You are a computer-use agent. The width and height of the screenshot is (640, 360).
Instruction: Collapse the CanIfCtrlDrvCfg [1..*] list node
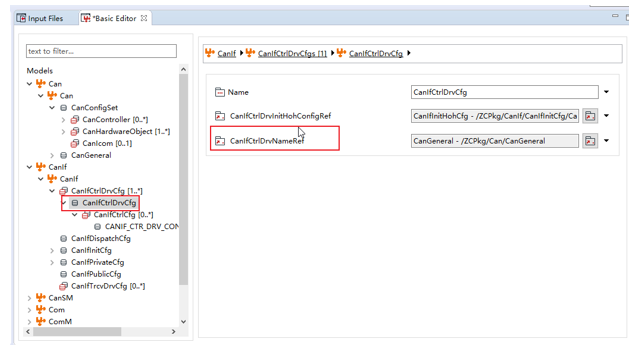(x=52, y=191)
